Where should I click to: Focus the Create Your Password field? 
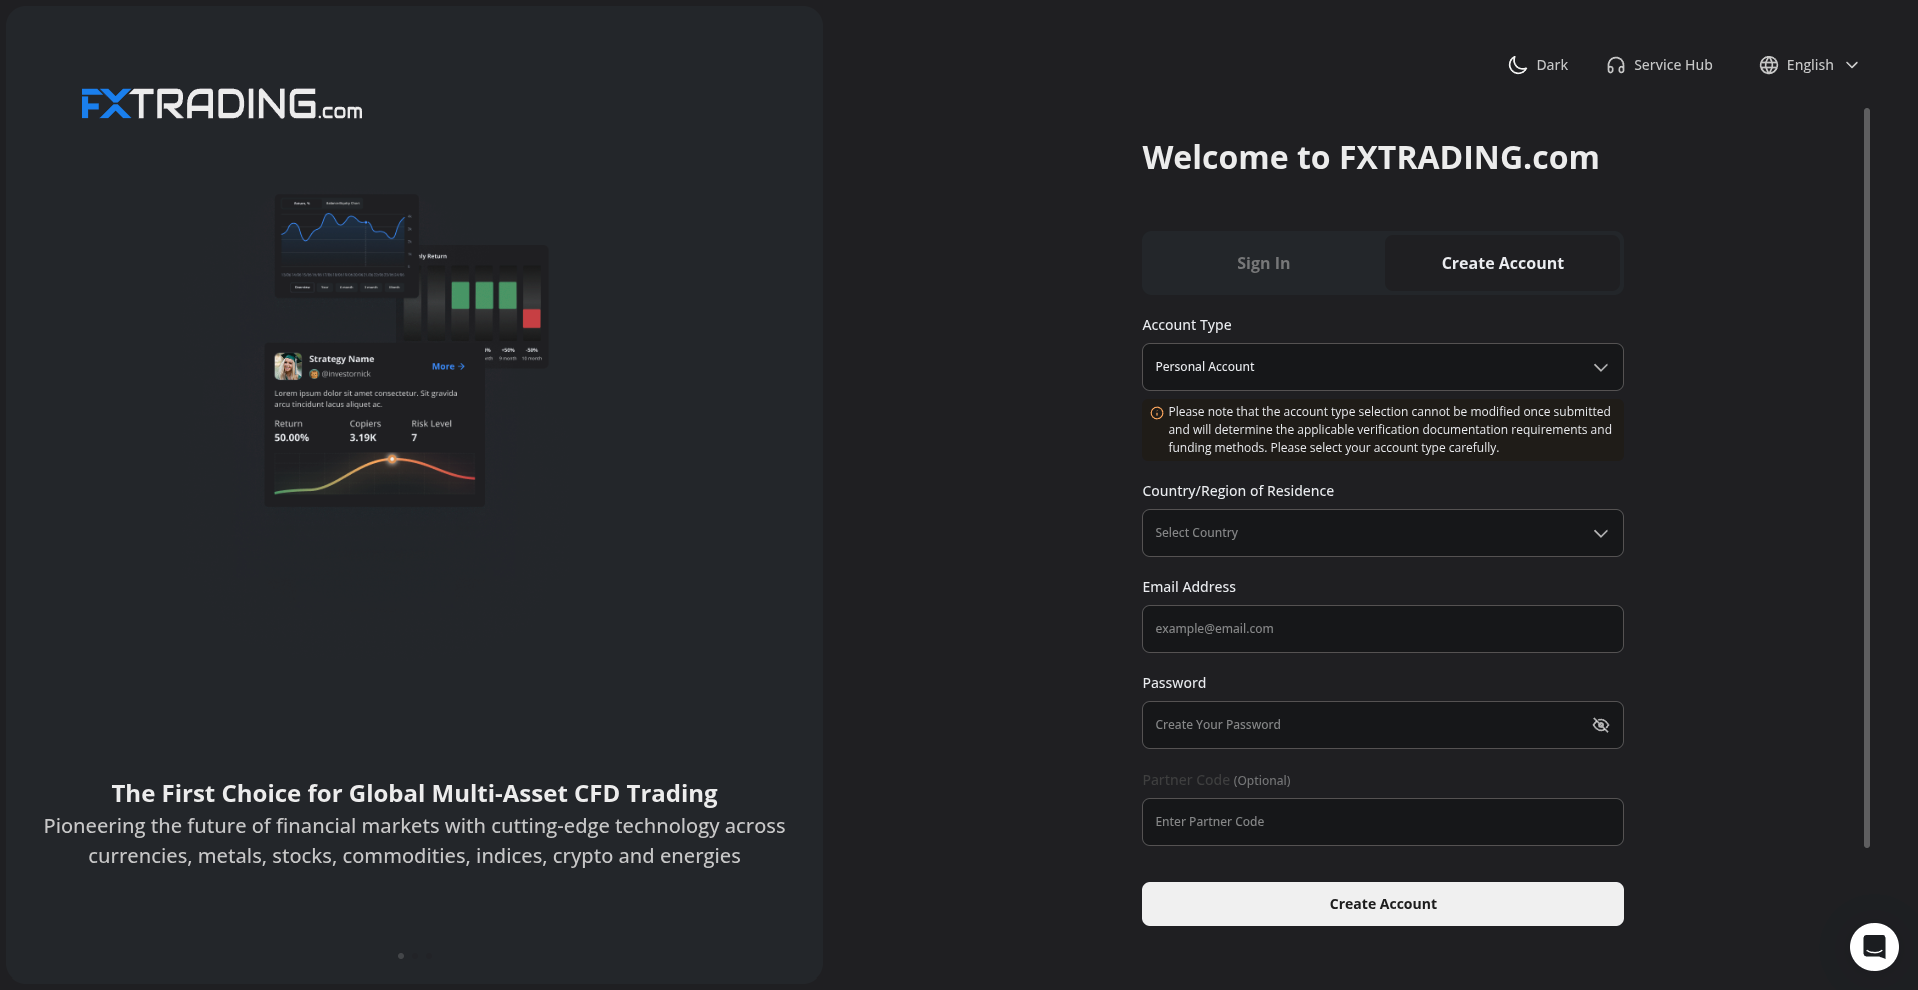[x=1382, y=725]
